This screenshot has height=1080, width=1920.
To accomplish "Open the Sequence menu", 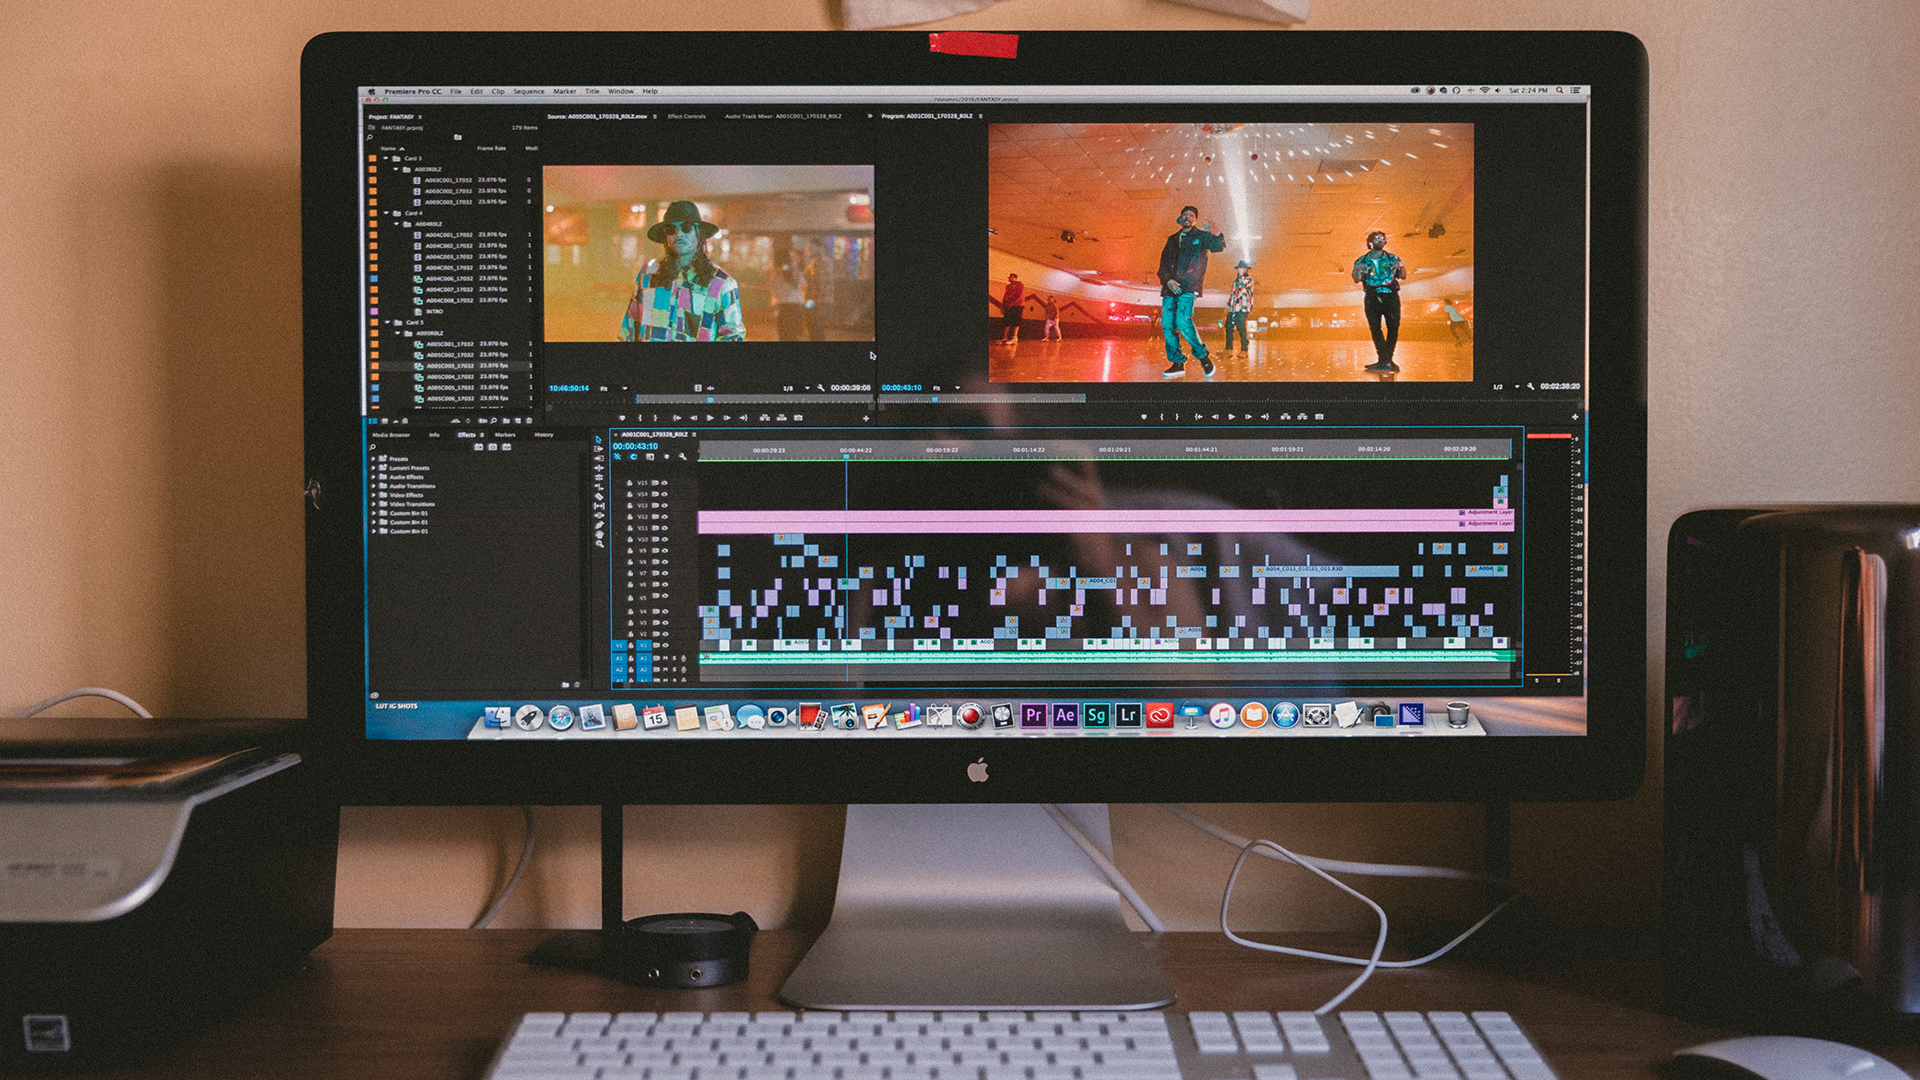I will [x=528, y=91].
